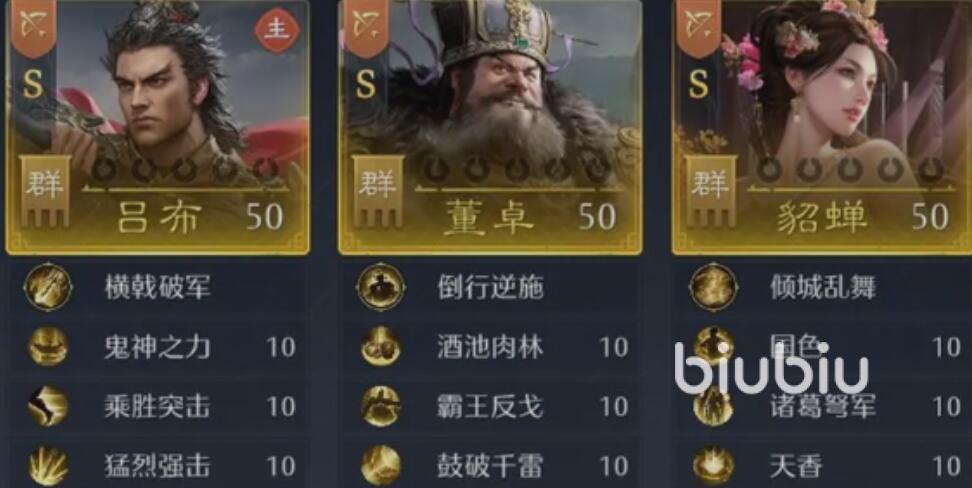The height and width of the screenshot is (488, 972).
Task: Open the 乘胜突击 skill icon
Action: 48,406
